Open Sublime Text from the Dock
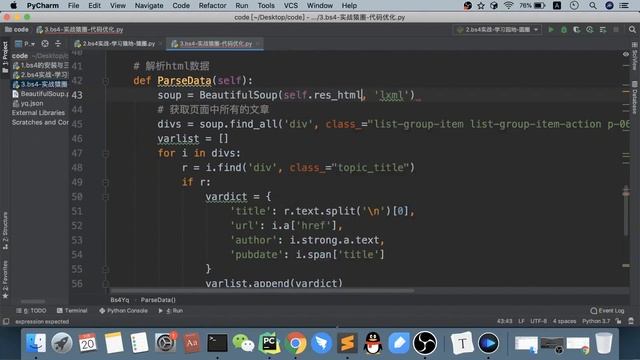The height and width of the screenshot is (360, 640). click(347, 343)
